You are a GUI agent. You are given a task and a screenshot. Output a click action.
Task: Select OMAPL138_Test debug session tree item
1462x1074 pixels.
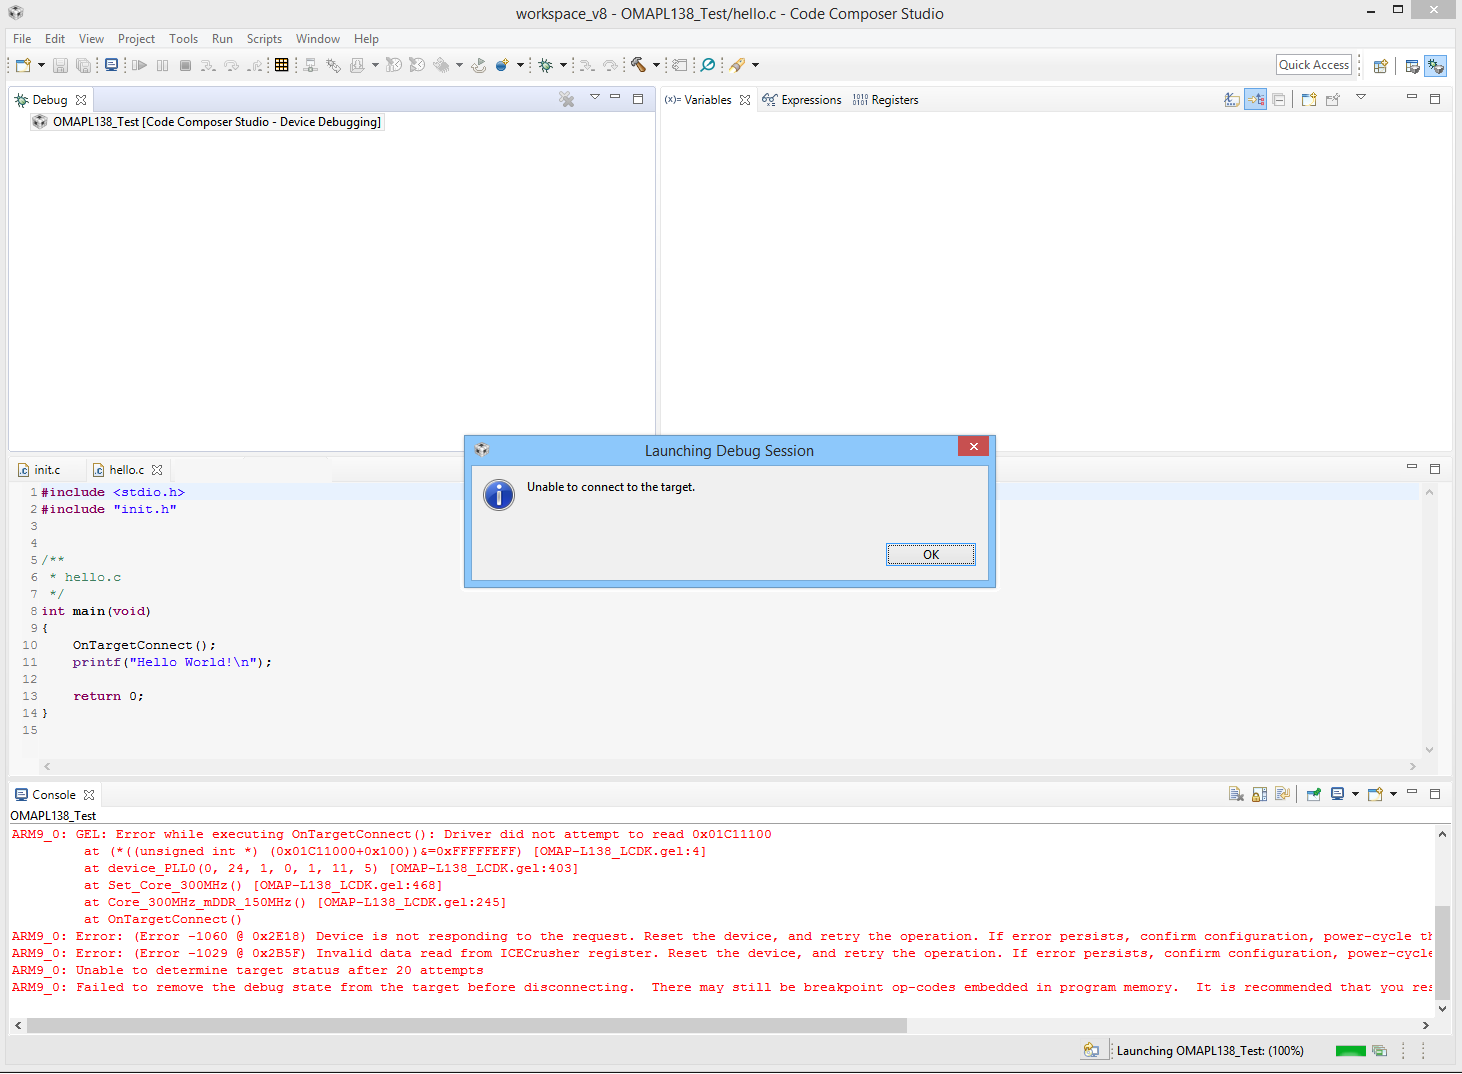click(207, 122)
